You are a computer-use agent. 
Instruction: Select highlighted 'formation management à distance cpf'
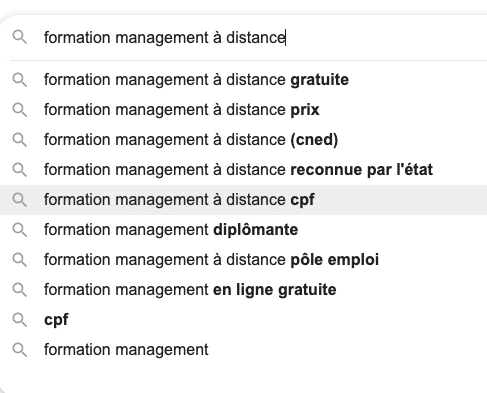(x=243, y=200)
